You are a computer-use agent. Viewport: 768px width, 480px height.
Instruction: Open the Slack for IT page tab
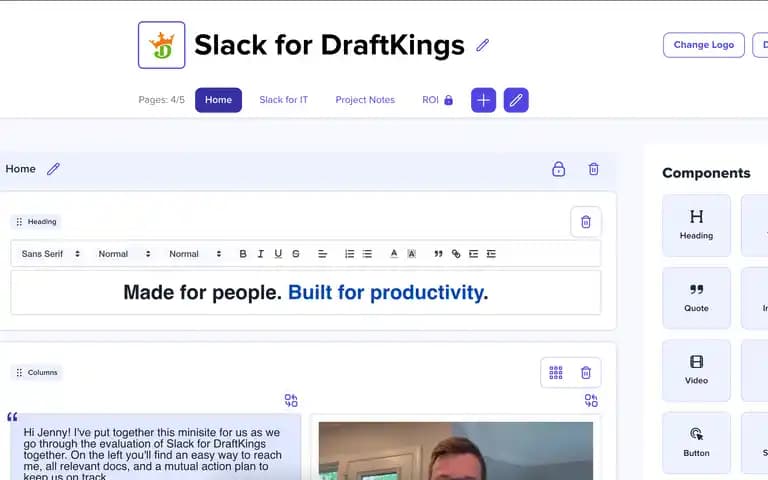pyautogui.click(x=284, y=100)
